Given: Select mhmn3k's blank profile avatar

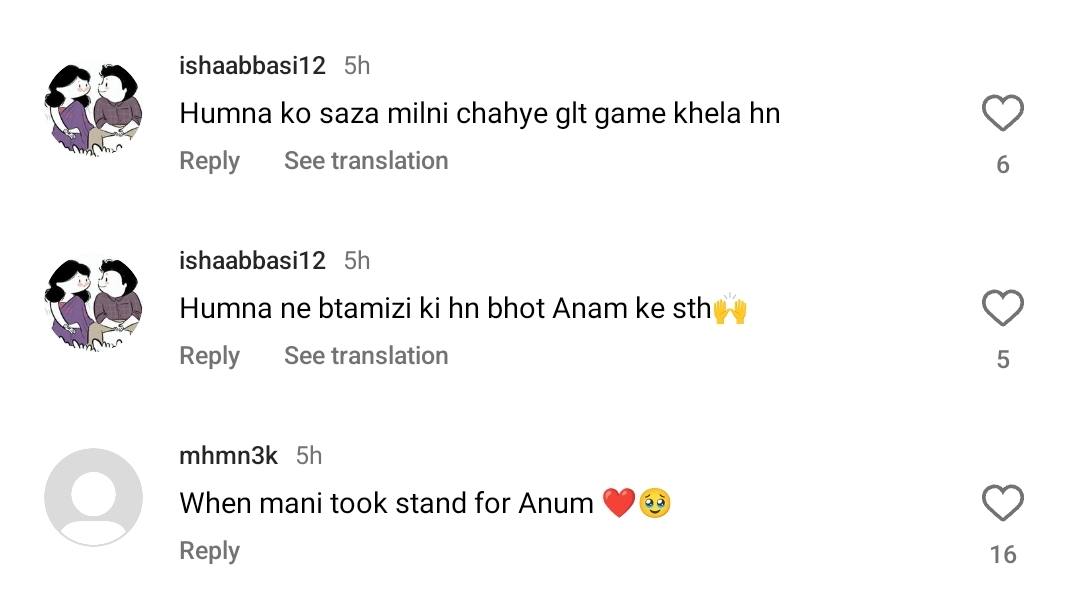Looking at the screenshot, I should (93, 497).
